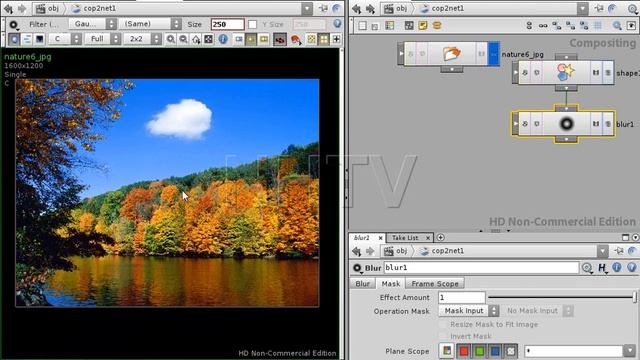The height and width of the screenshot is (360, 640).
Task: Open Operation Mask 'Mask Input' dropdown
Action: pyautogui.click(x=469, y=311)
